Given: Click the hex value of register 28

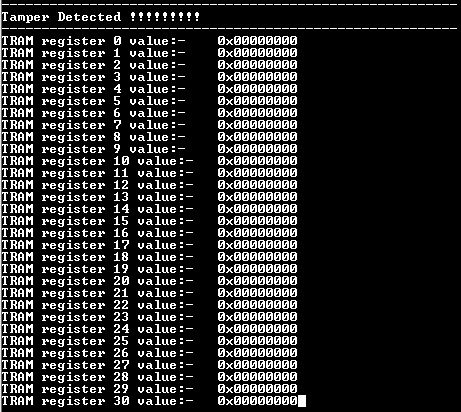Looking at the screenshot, I should coord(257,377).
